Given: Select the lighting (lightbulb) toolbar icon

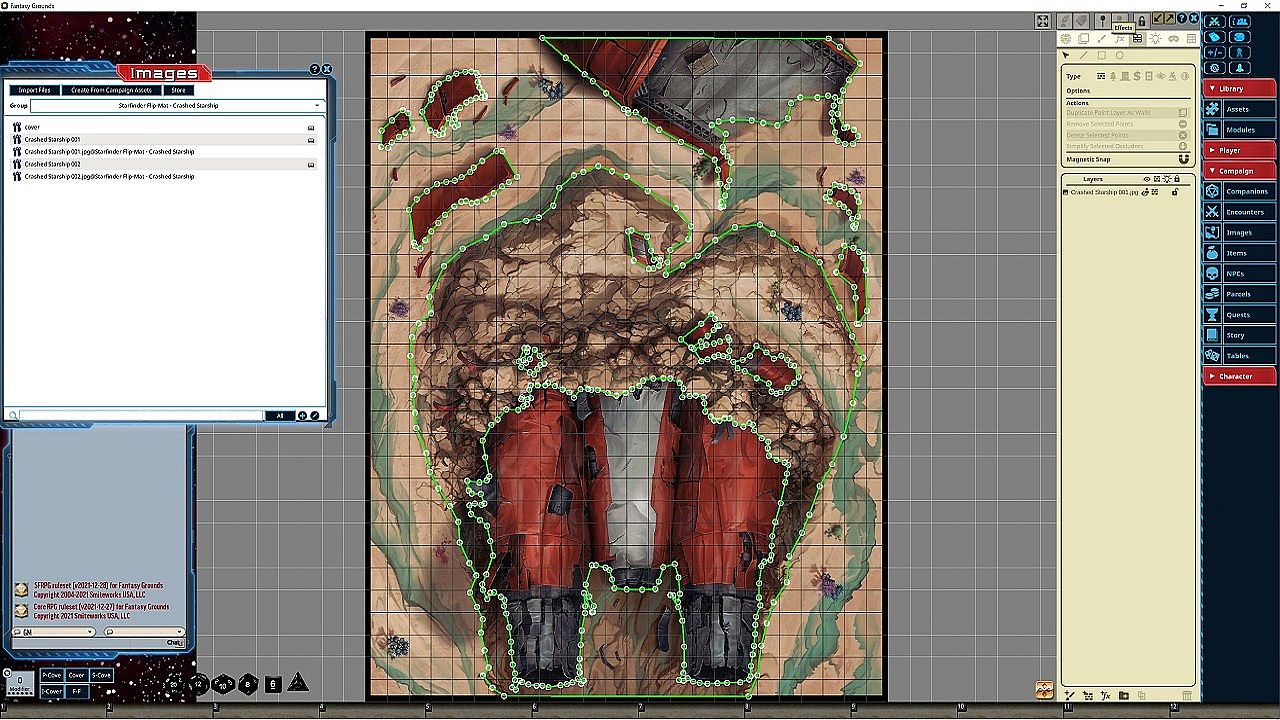Looking at the screenshot, I should click(x=1155, y=39).
